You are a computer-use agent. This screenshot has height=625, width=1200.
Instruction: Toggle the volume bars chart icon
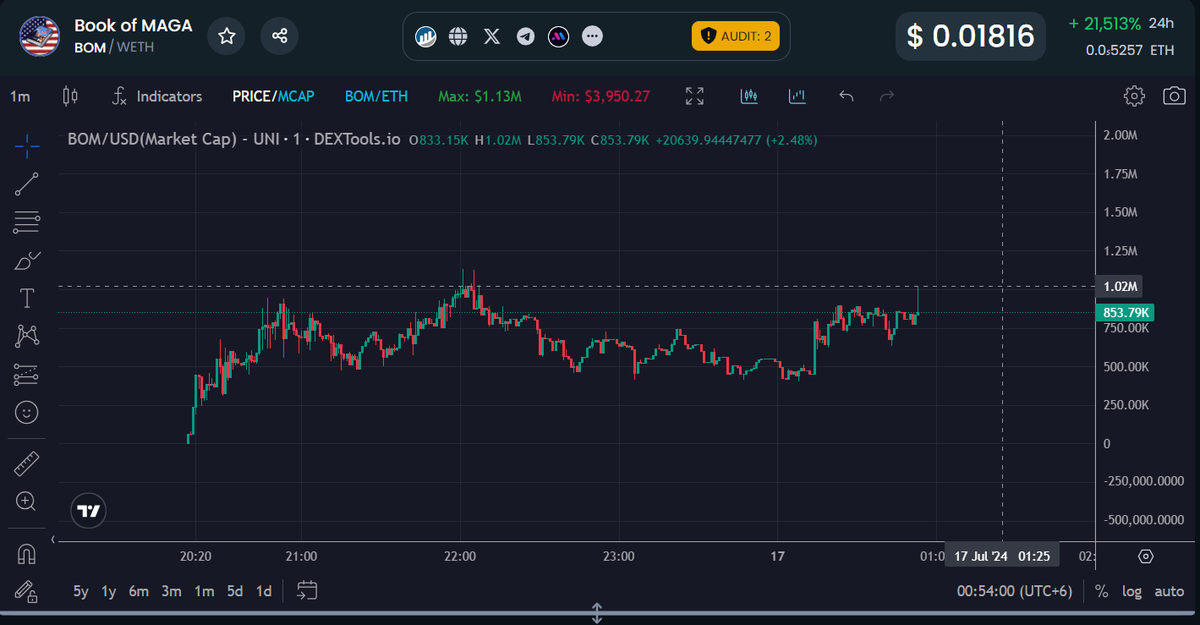(797, 97)
